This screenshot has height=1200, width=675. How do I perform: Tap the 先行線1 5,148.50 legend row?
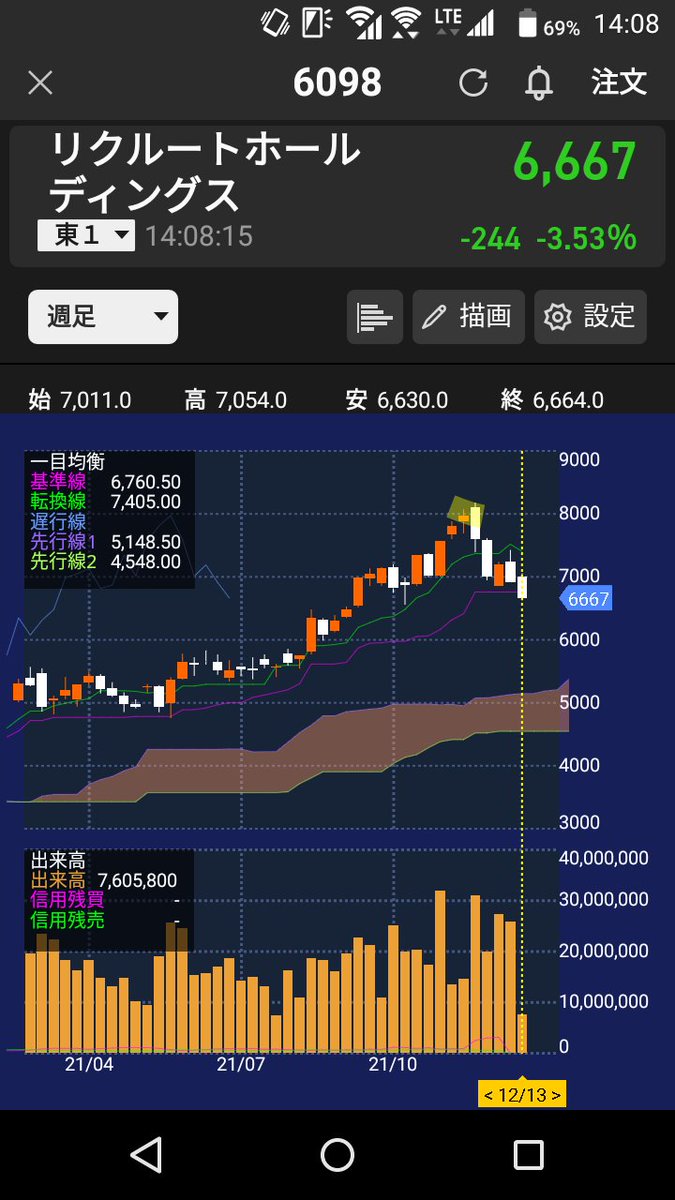(106, 541)
